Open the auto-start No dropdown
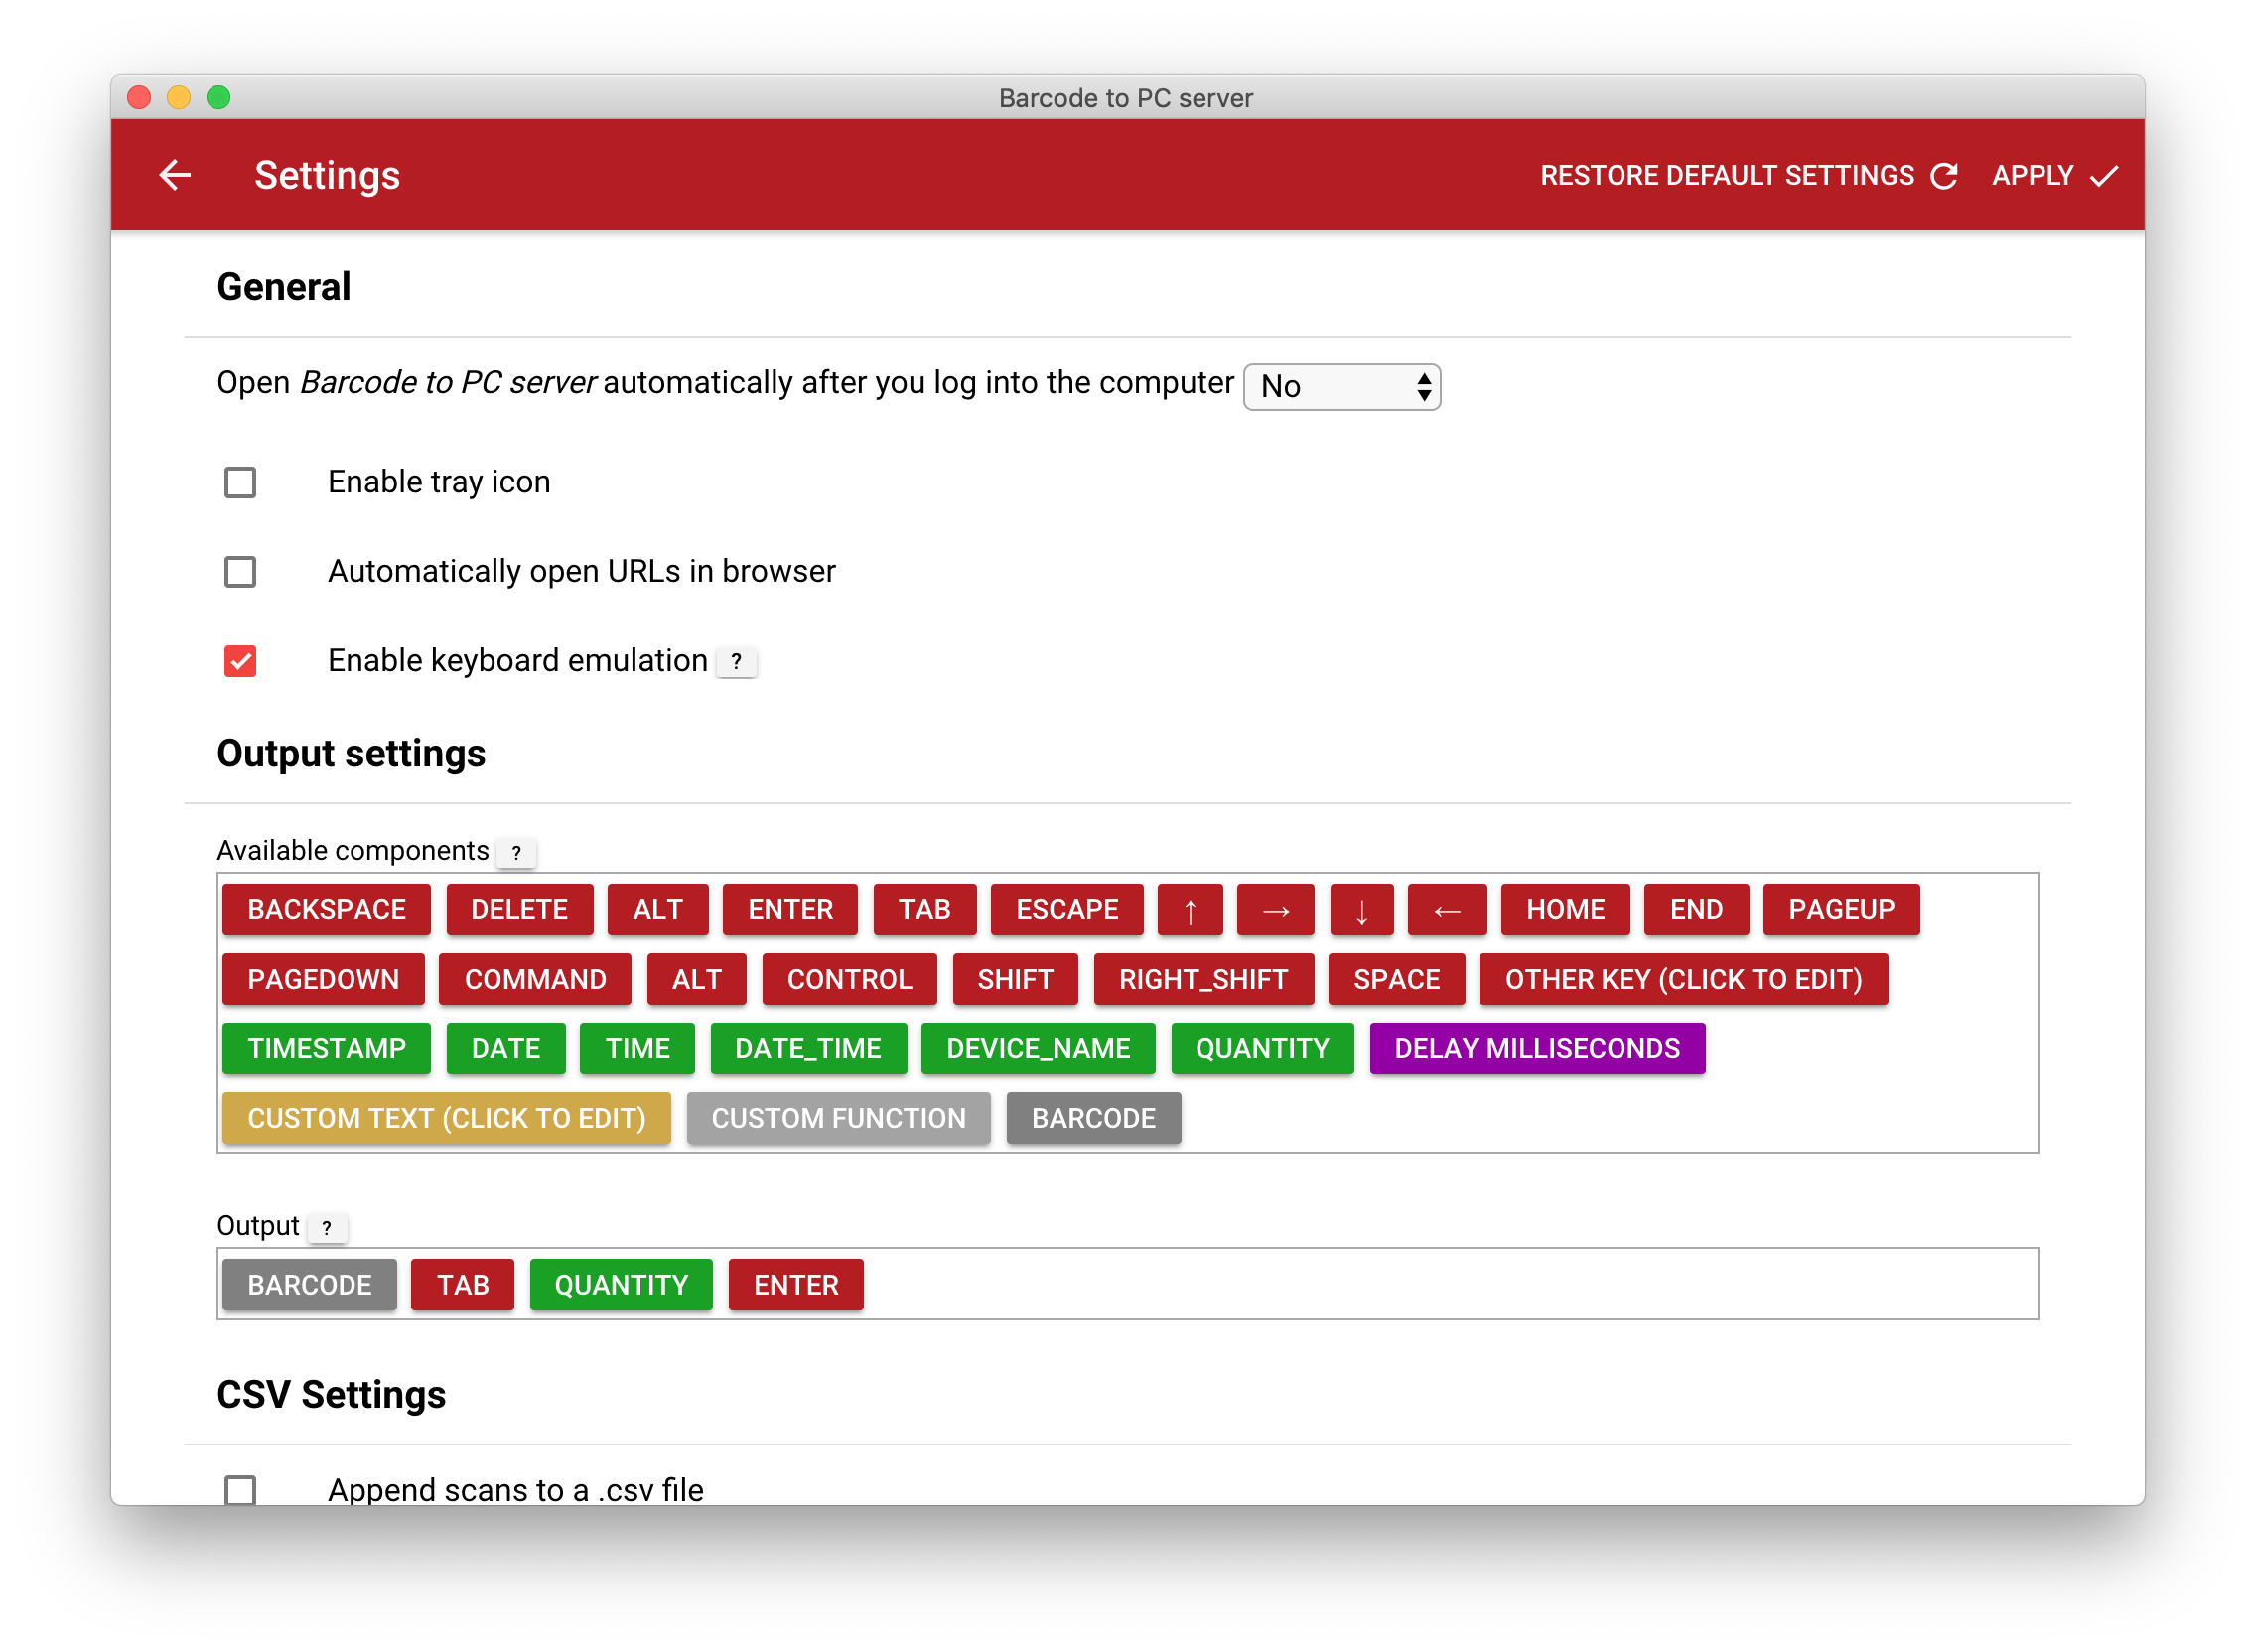This screenshot has width=2256, height=1652. [1341, 386]
